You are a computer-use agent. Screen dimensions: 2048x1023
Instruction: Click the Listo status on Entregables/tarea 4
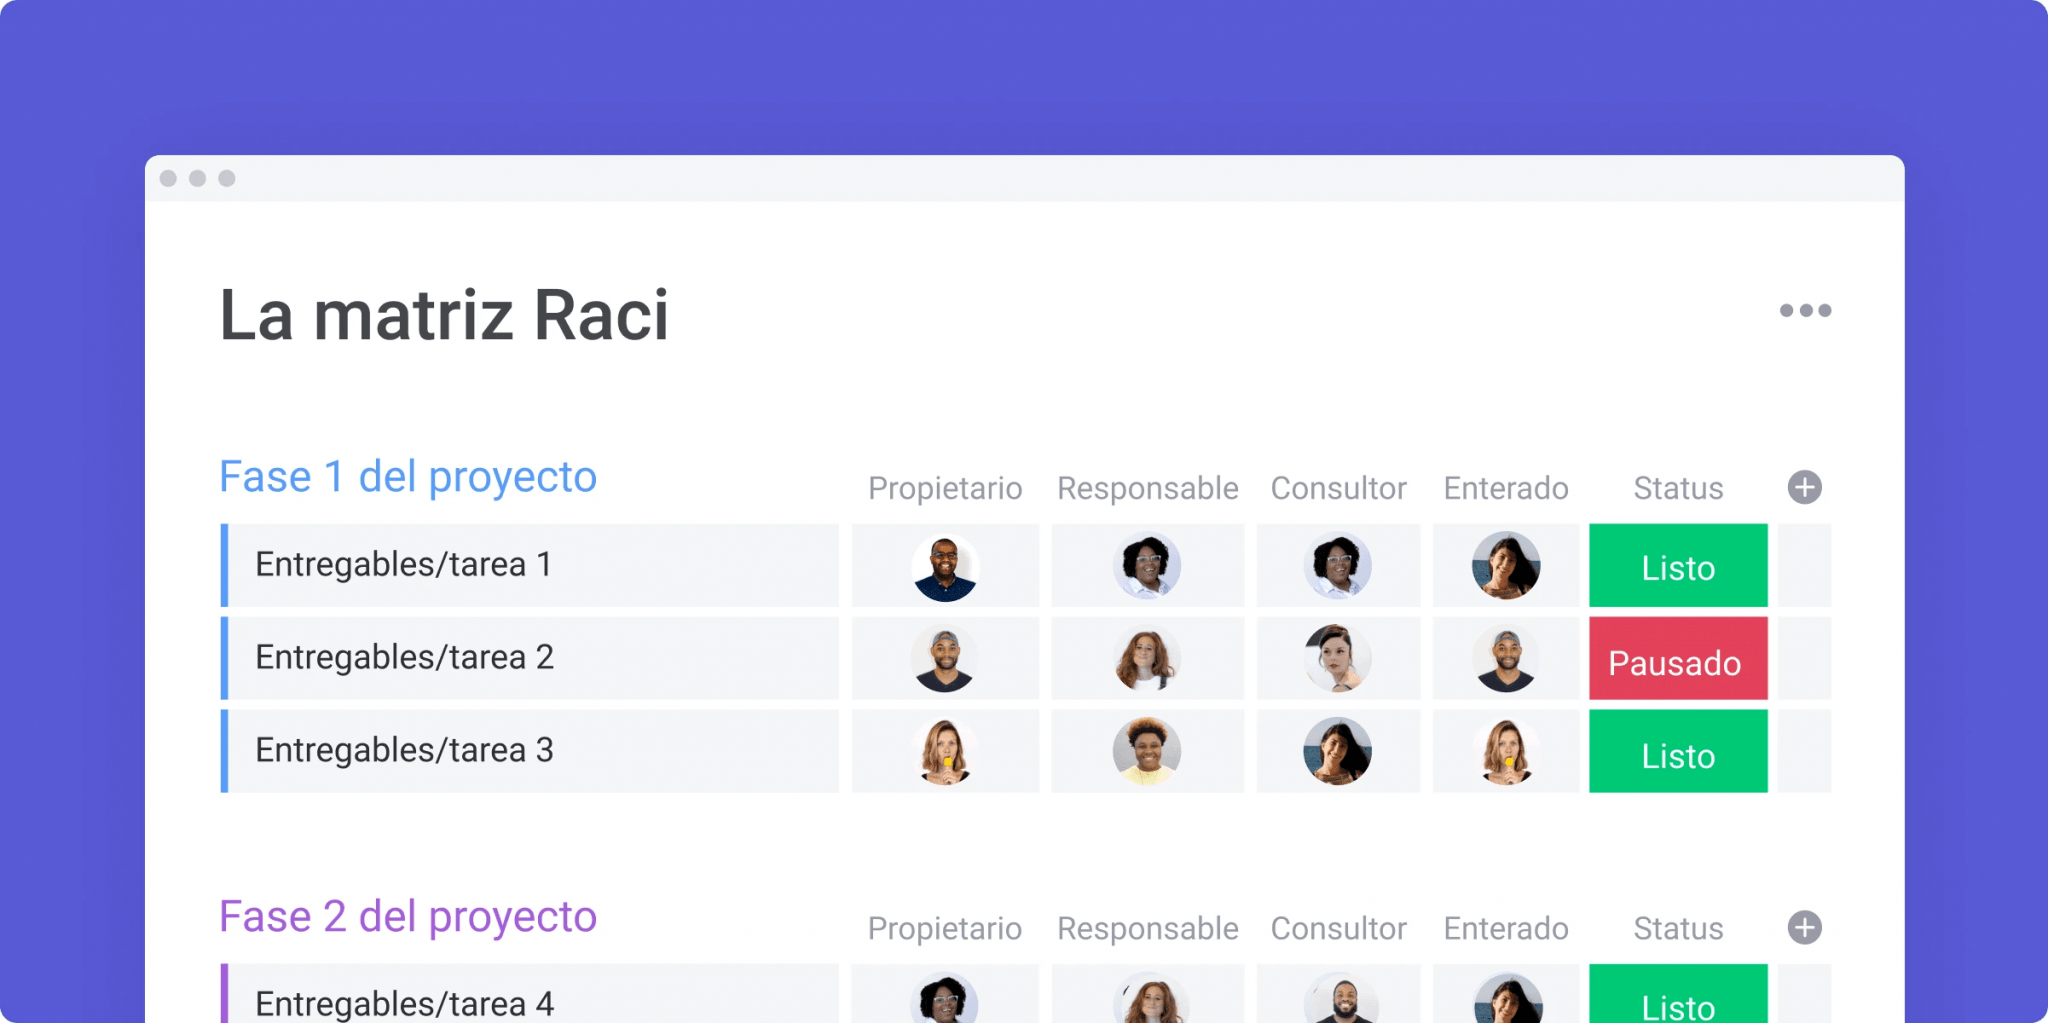pos(1677,1003)
